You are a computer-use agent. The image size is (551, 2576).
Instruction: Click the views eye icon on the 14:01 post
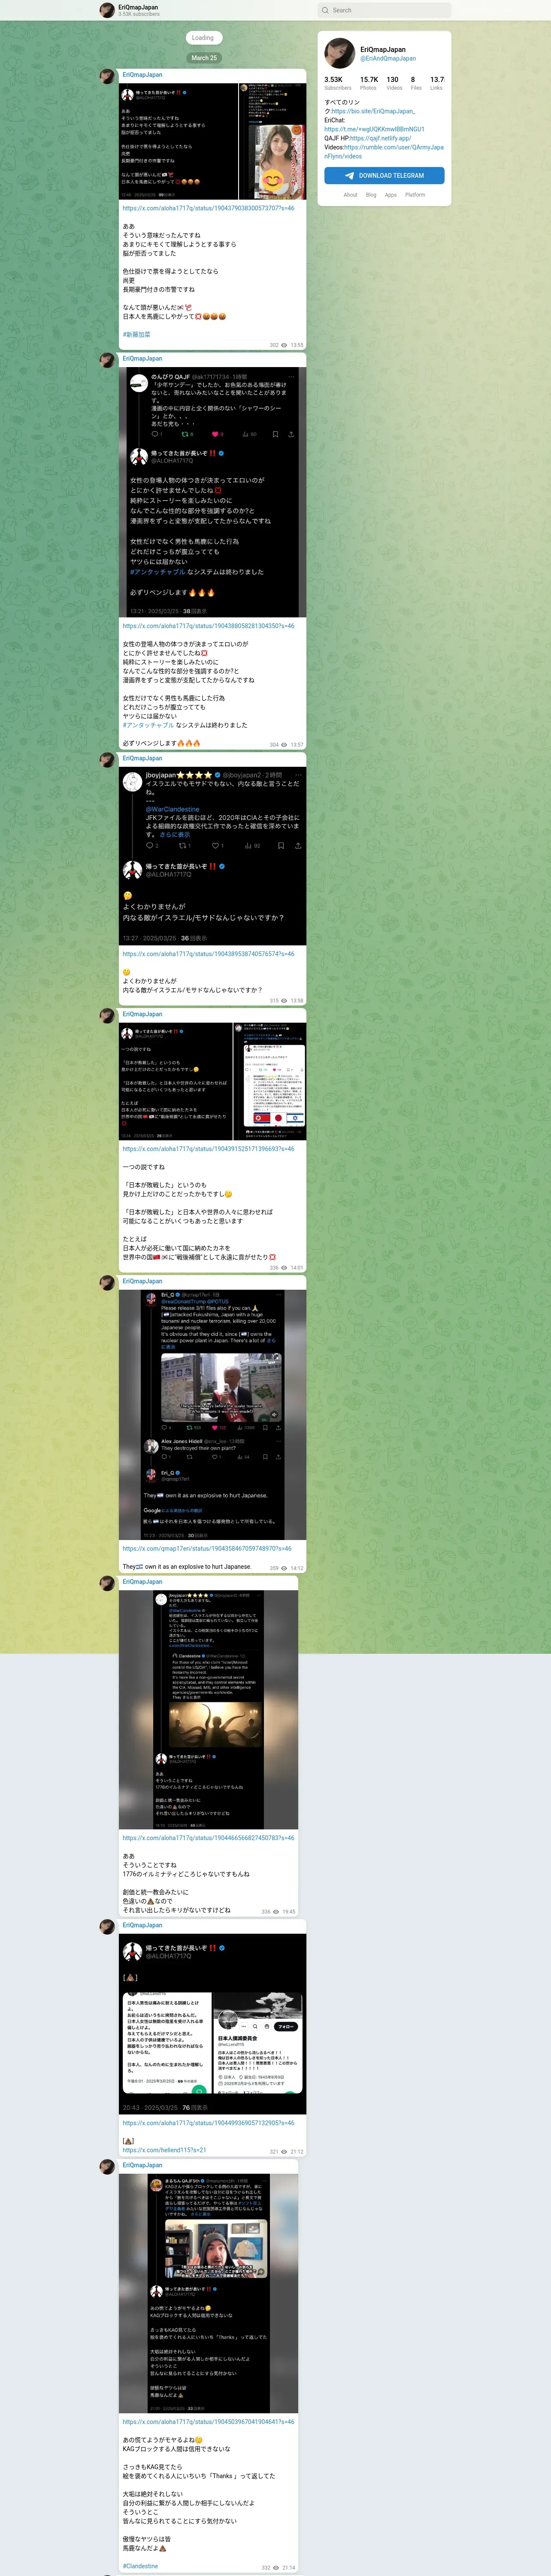click(x=284, y=1268)
